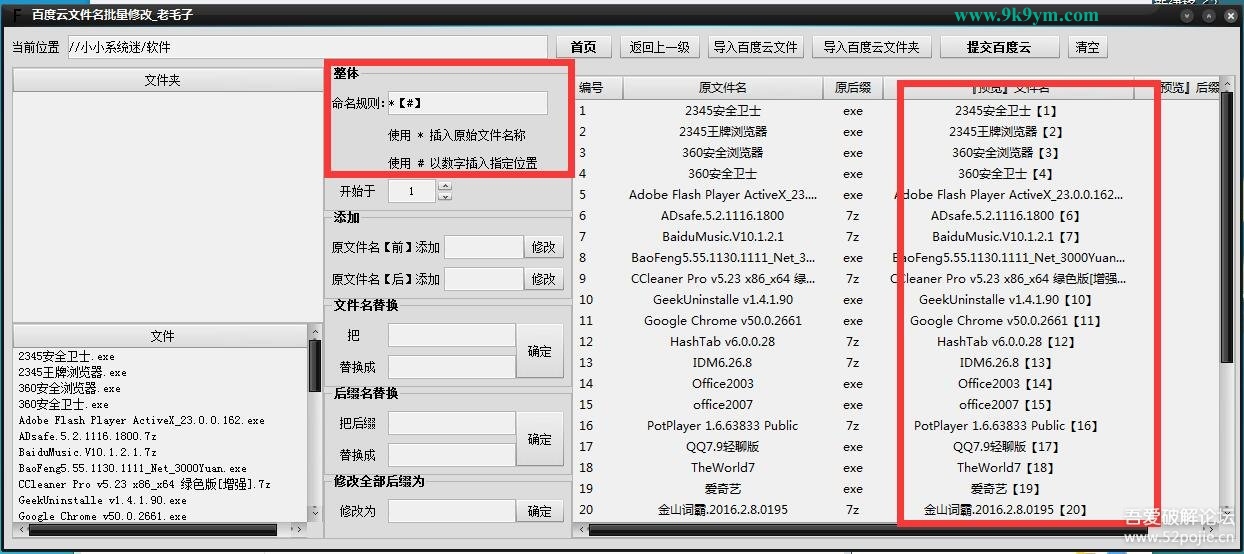Select Google Chrome v50.0.2661.exe in 文件 list
Image resolution: width=1244 pixels, height=554 pixels.
[x=102, y=516]
